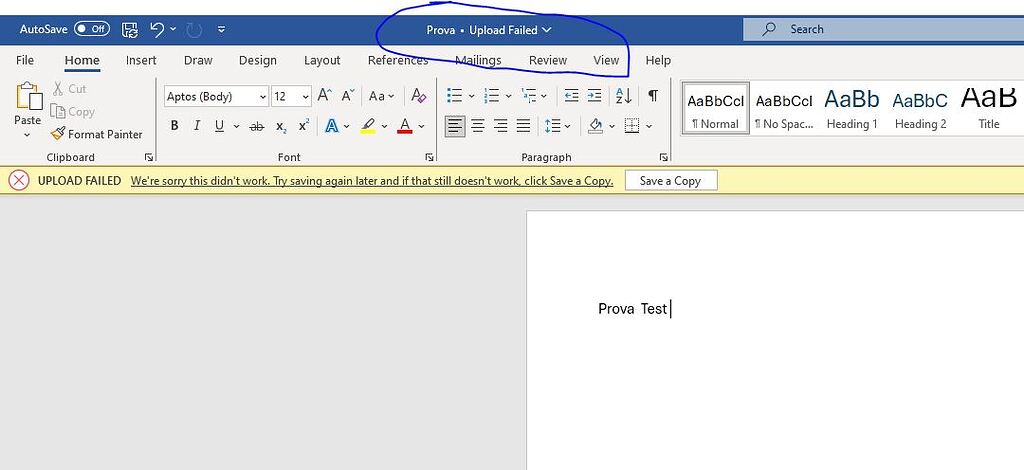Open the Change Case Aa menu

[x=381, y=96]
